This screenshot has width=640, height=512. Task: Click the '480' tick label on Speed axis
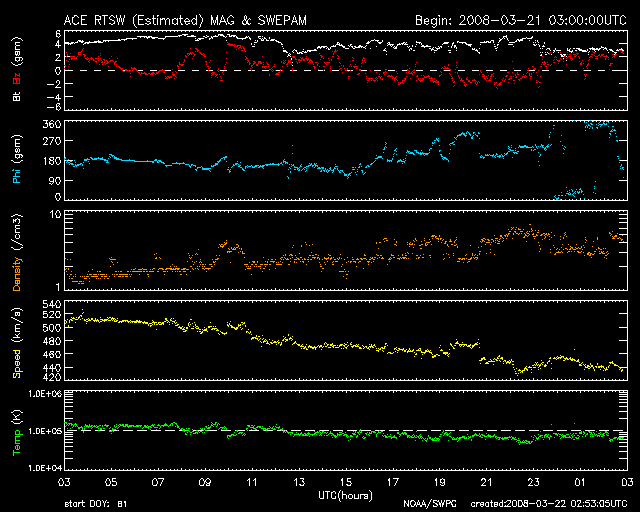pyautogui.click(x=52, y=341)
